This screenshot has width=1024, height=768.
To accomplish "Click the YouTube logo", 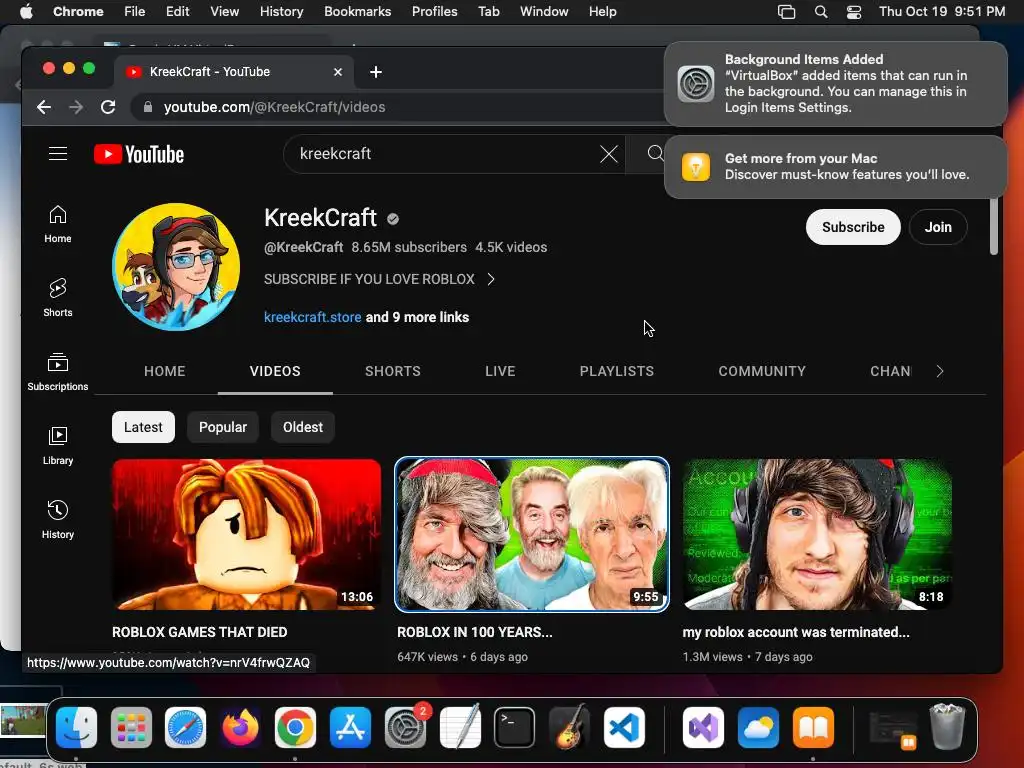I will pos(139,154).
